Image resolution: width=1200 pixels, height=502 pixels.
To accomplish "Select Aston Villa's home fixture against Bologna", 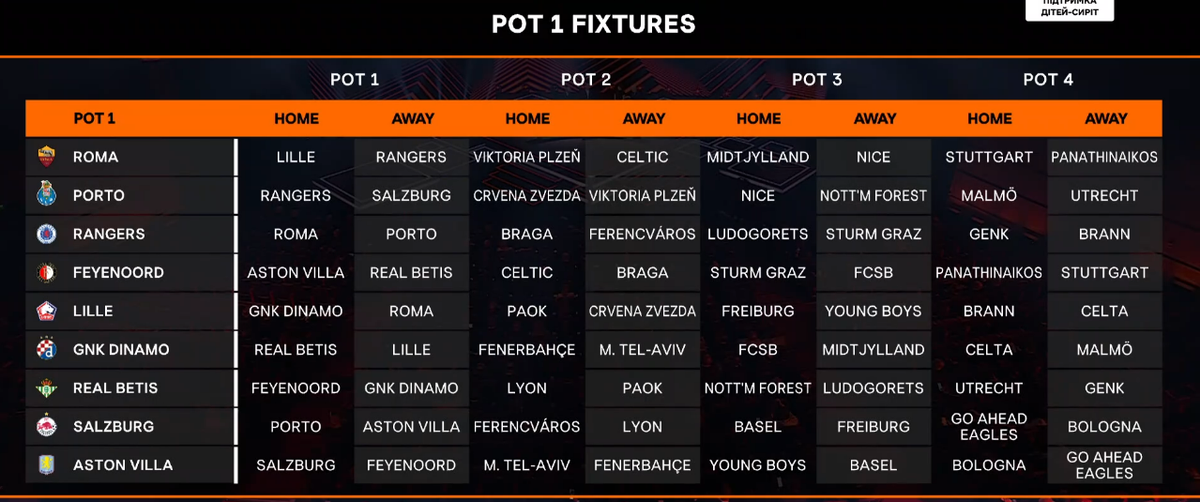I will click(x=989, y=465).
